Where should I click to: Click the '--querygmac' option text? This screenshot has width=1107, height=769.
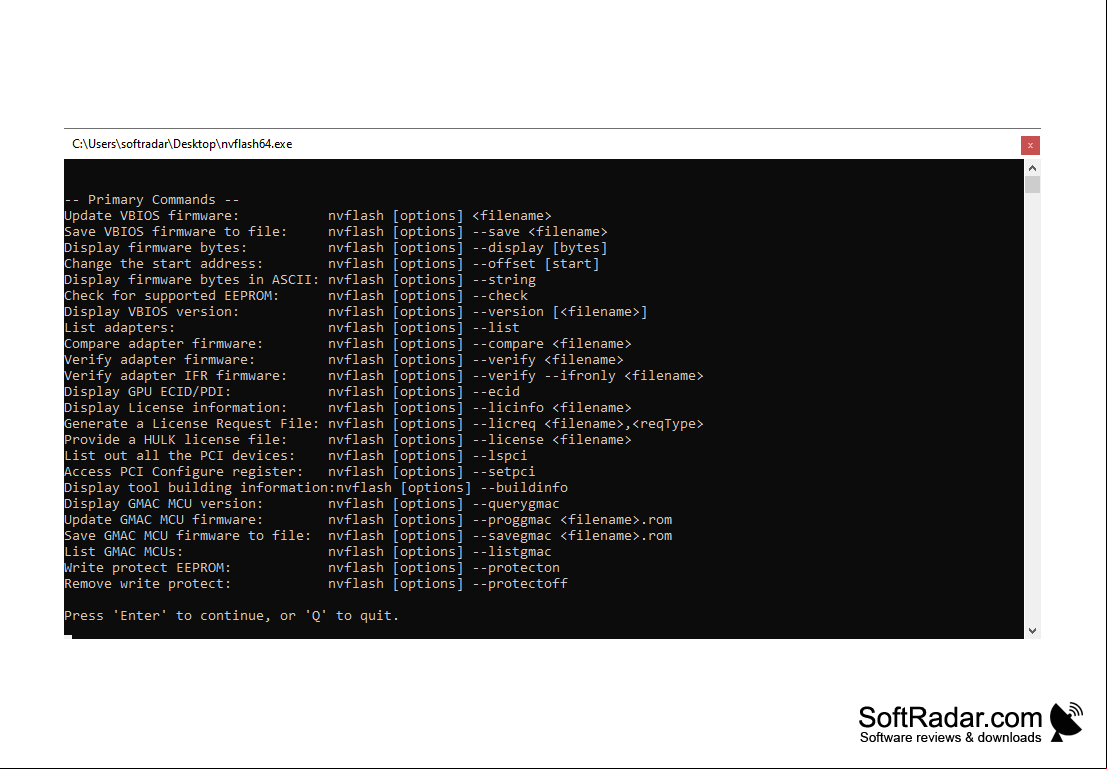click(516, 504)
